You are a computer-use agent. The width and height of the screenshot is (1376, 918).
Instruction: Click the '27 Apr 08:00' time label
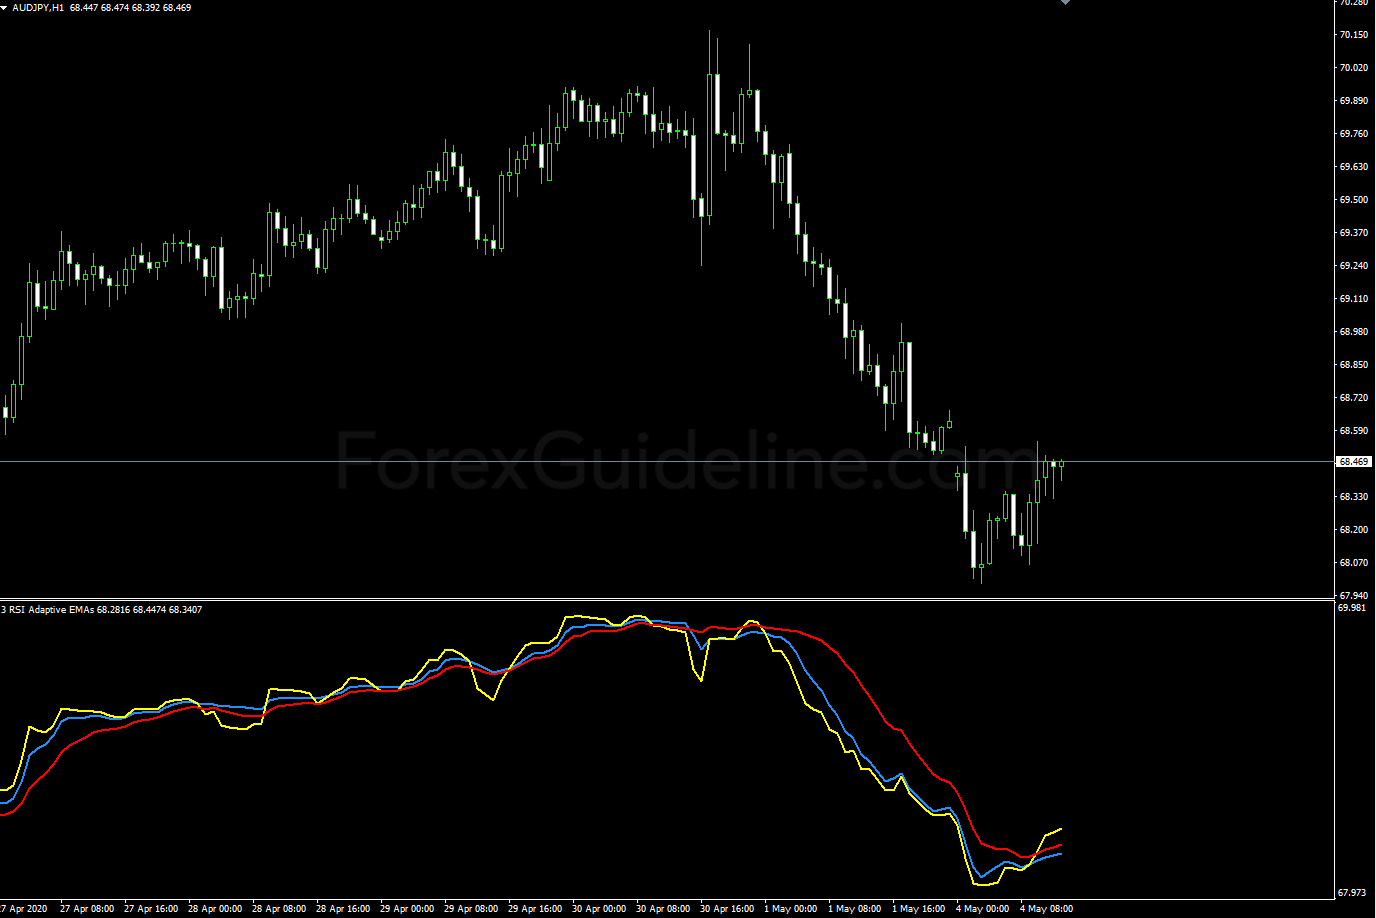tap(87, 909)
